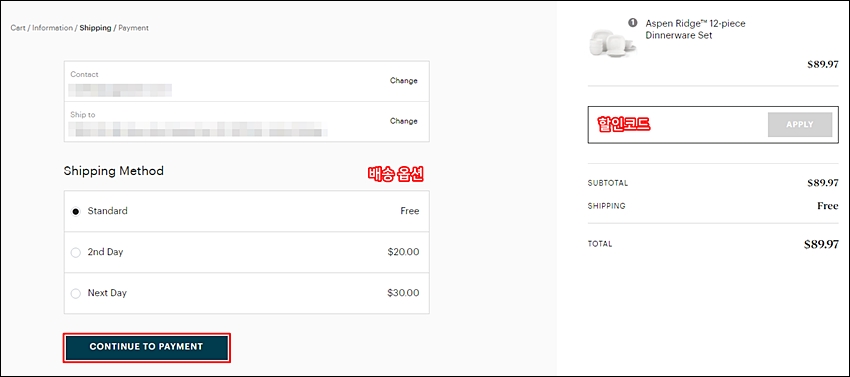Click Continue to Payment button
The height and width of the screenshot is (377, 850).
[146, 347]
